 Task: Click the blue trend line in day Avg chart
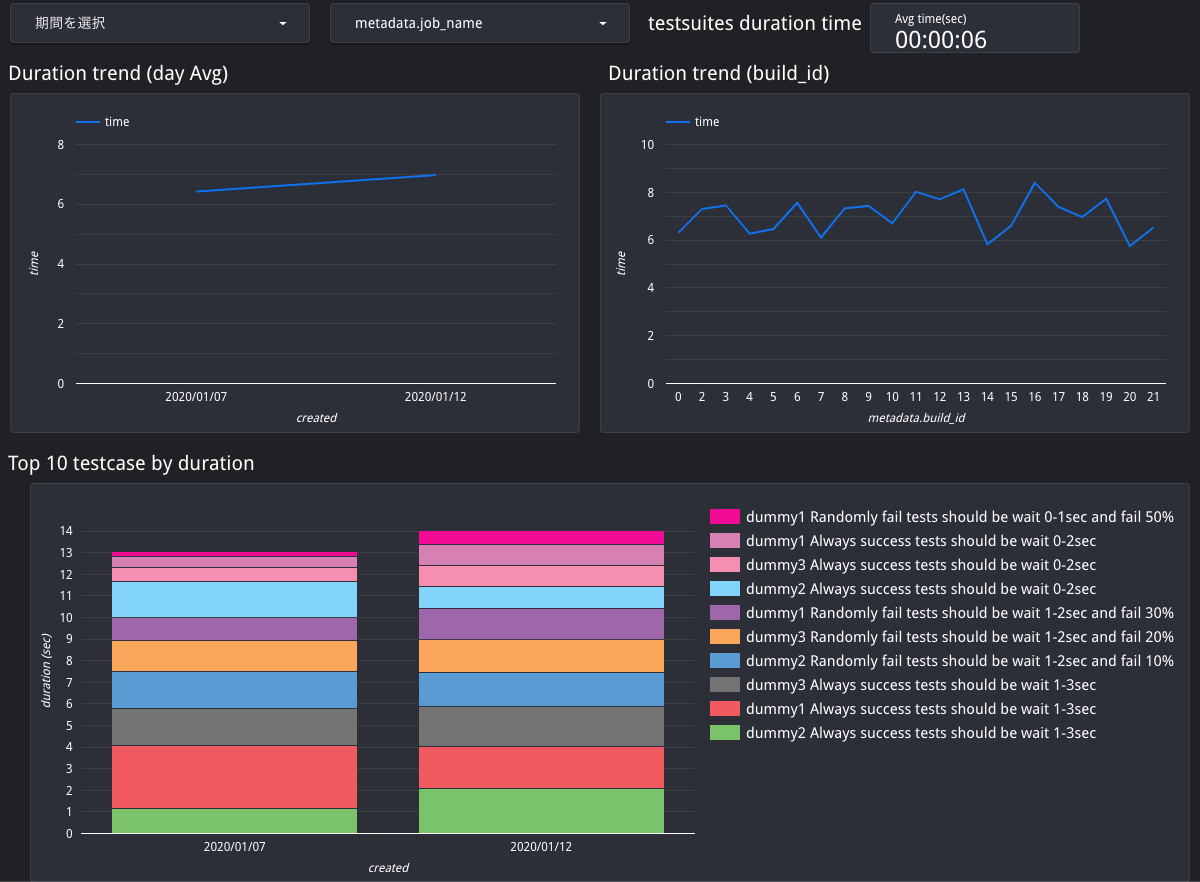coord(316,183)
